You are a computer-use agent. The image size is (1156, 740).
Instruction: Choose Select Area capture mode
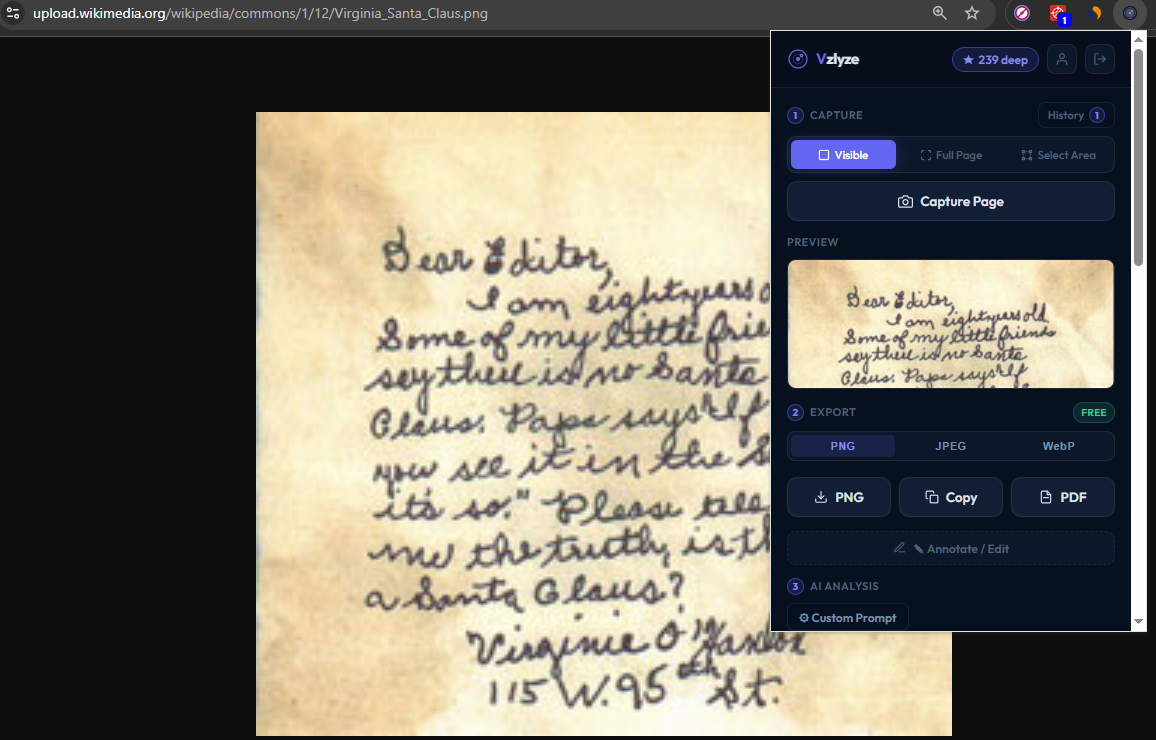[x=1059, y=155]
